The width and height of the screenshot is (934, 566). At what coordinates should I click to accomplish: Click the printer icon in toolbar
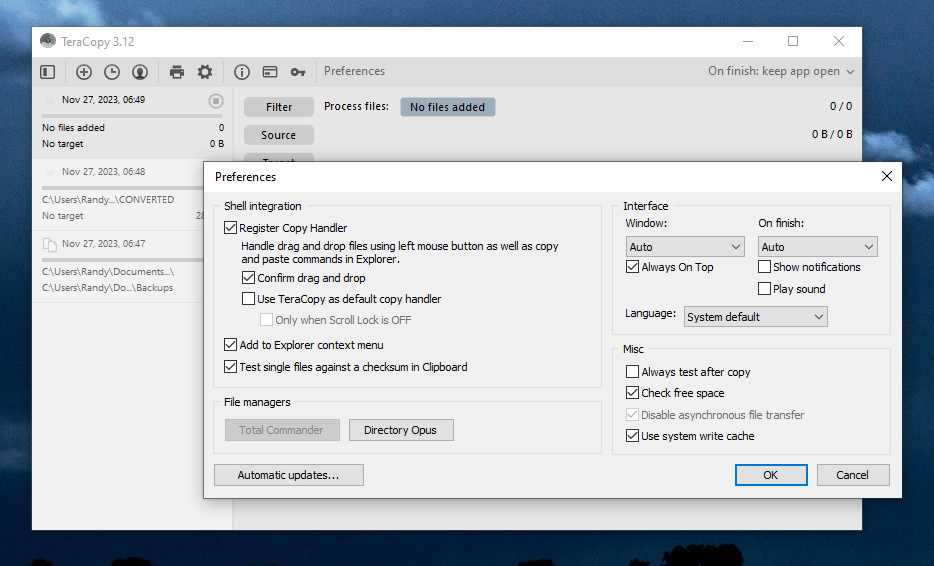tap(177, 72)
